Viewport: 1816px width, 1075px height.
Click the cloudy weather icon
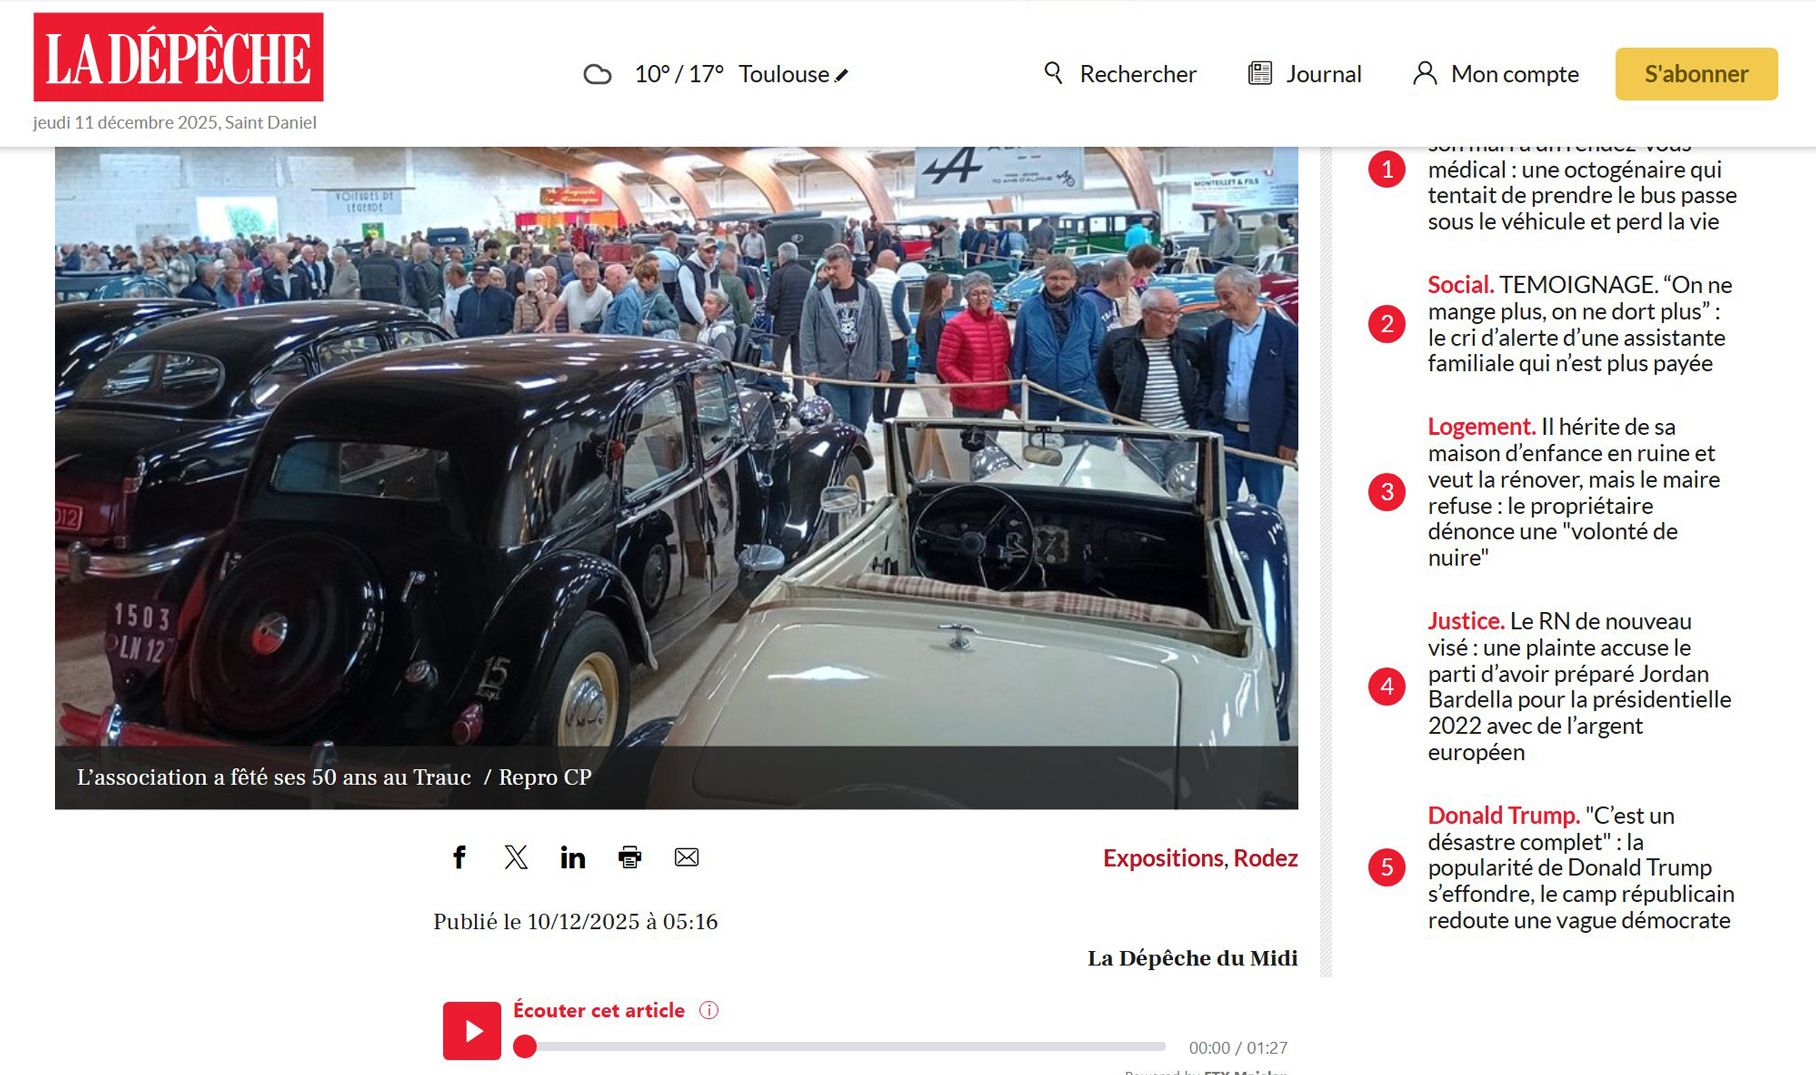597,74
